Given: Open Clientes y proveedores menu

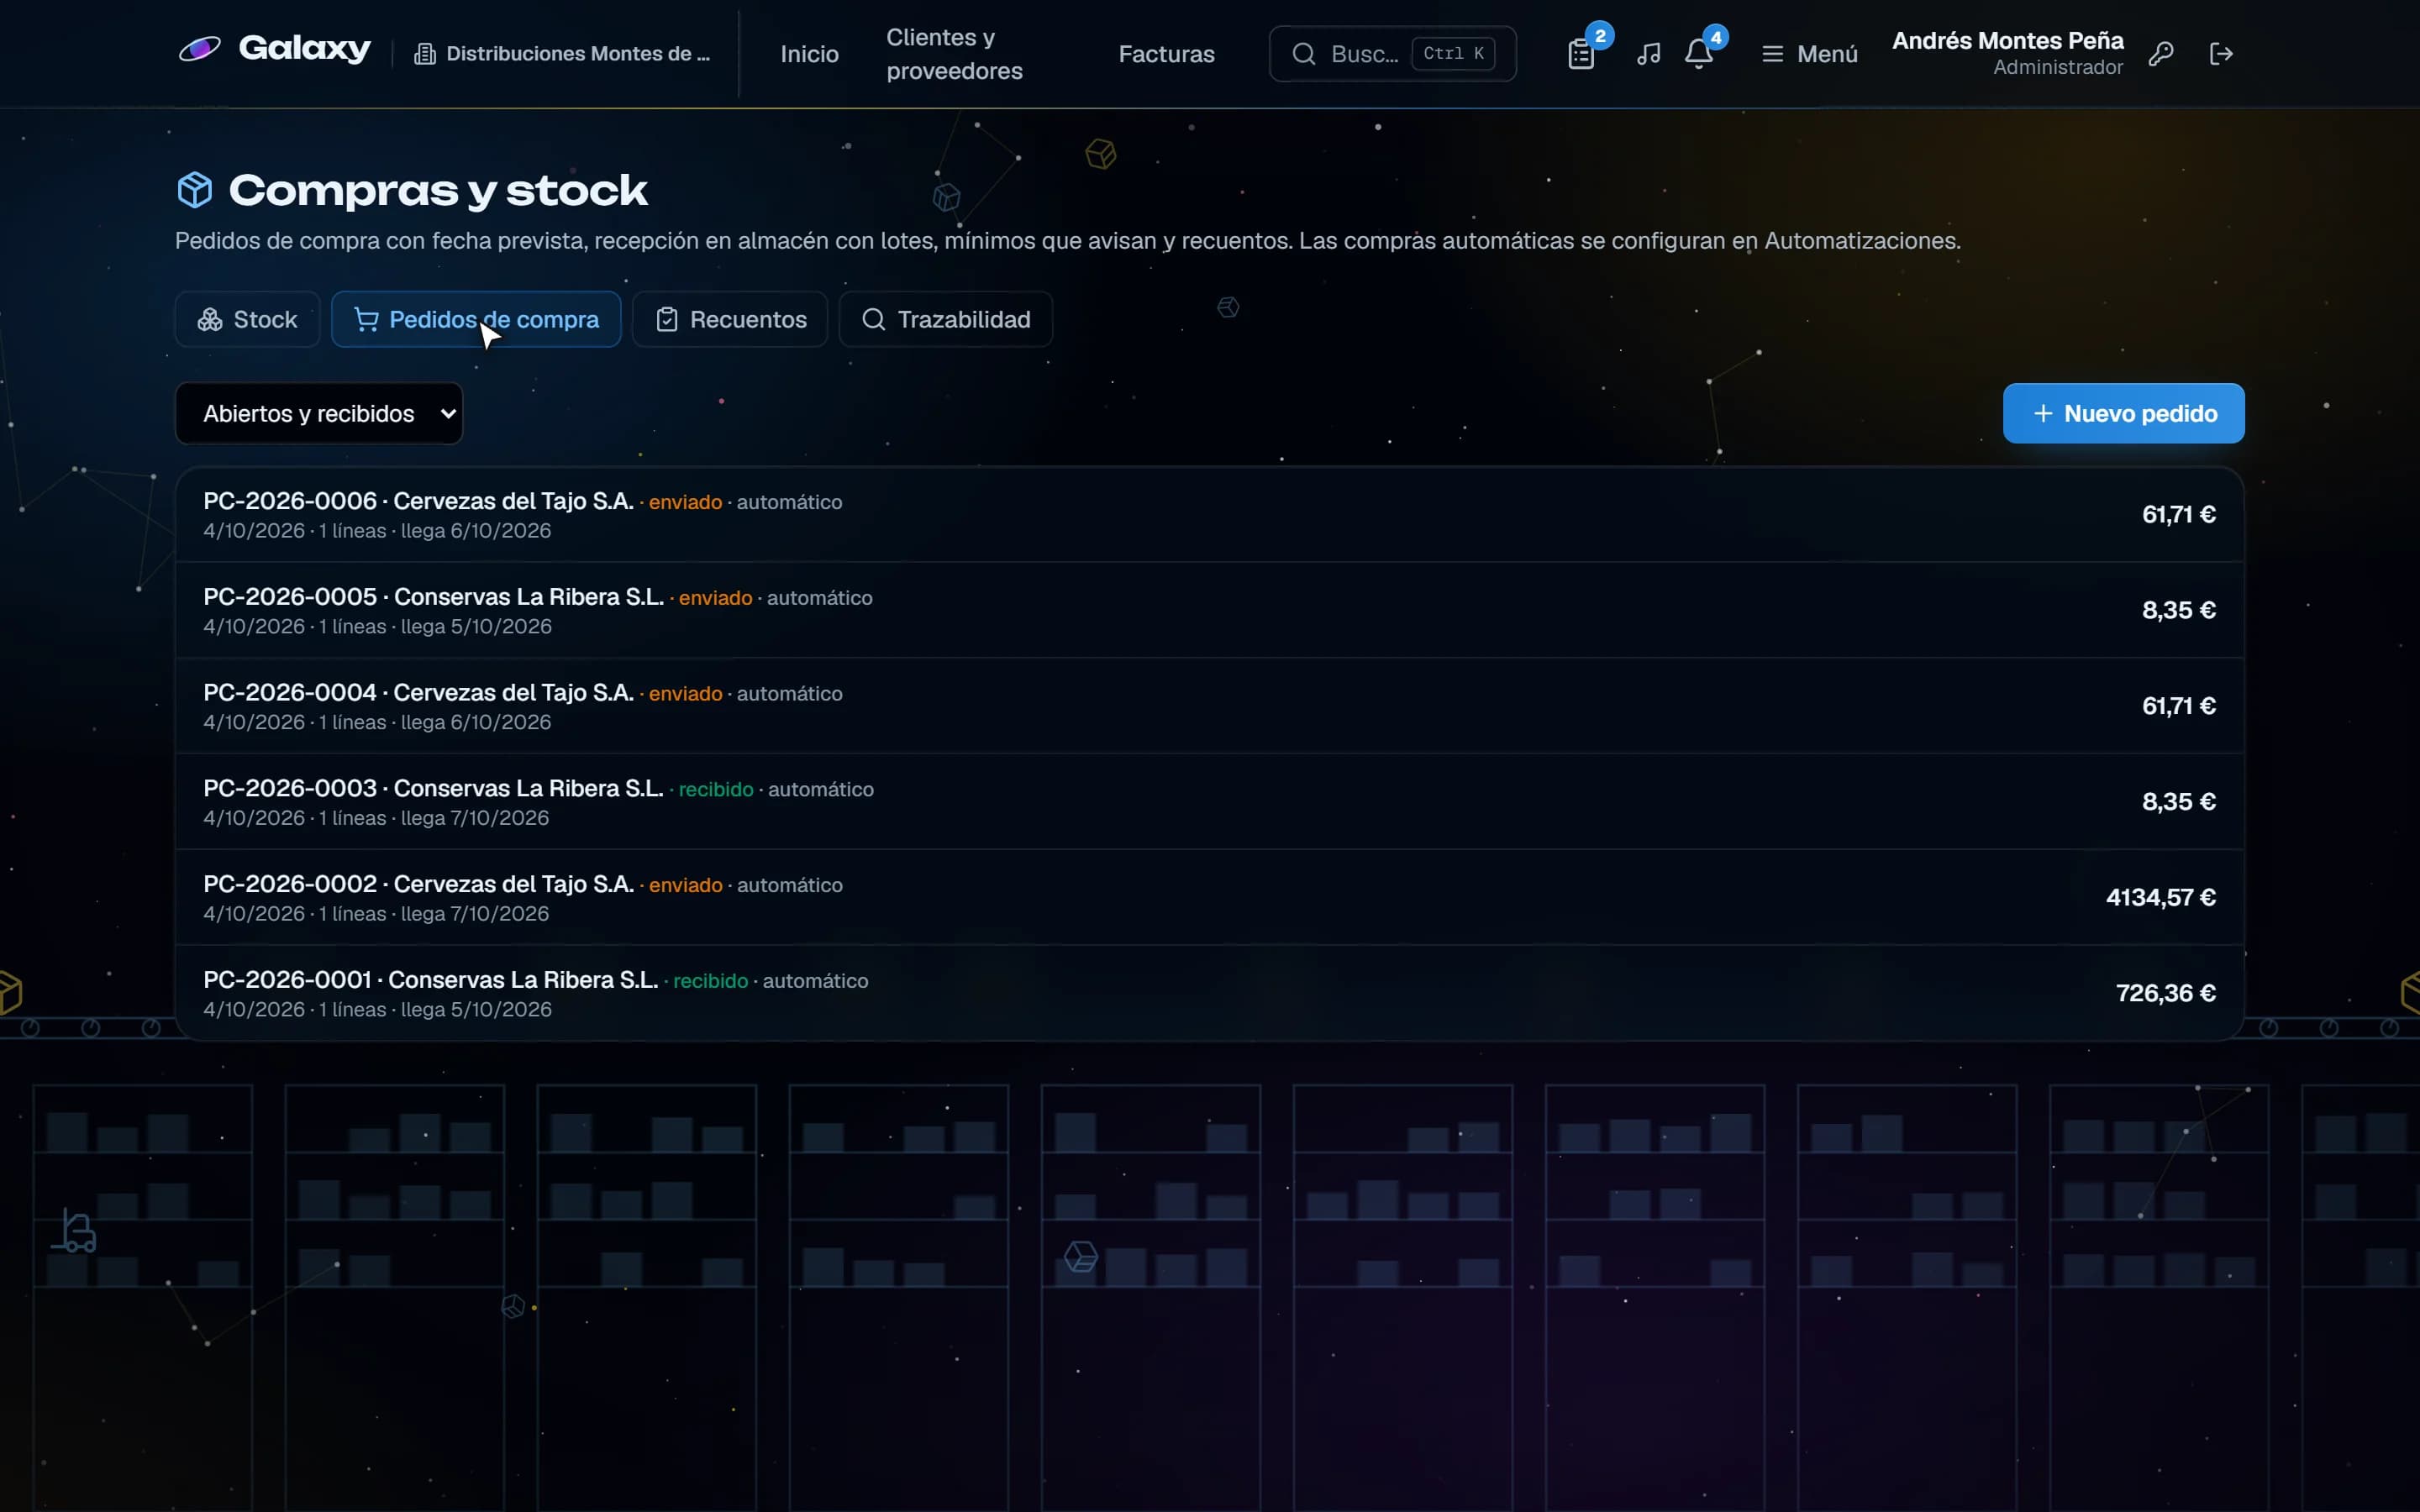Looking at the screenshot, I should (954, 54).
